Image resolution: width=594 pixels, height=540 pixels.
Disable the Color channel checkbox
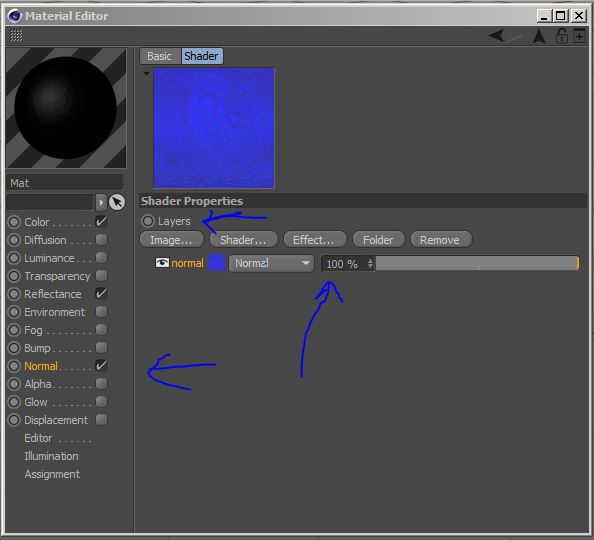101,222
